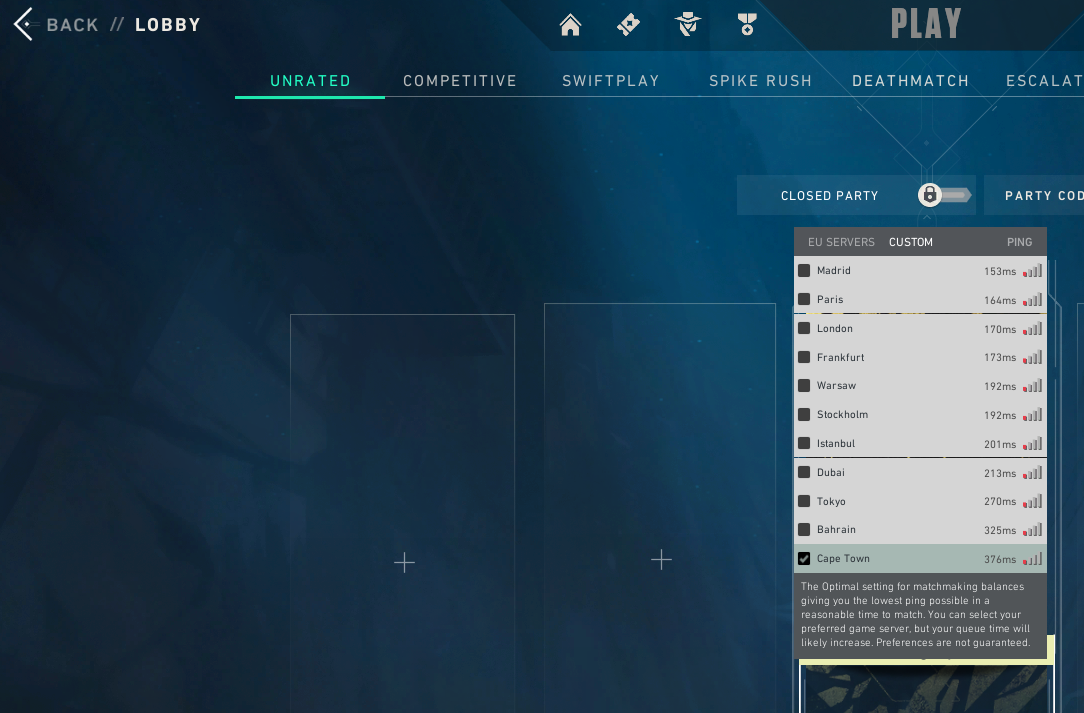Click the 213ms Dubai ping value
Viewport: 1084px width, 713px height.
pos(1000,474)
